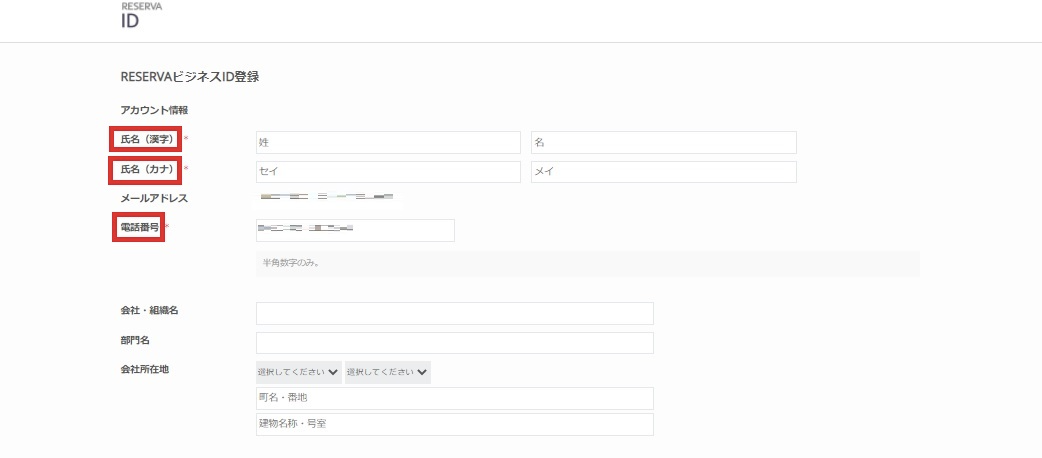Click the セイ katakana surname field
The image size is (1042, 458).
[388, 172]
